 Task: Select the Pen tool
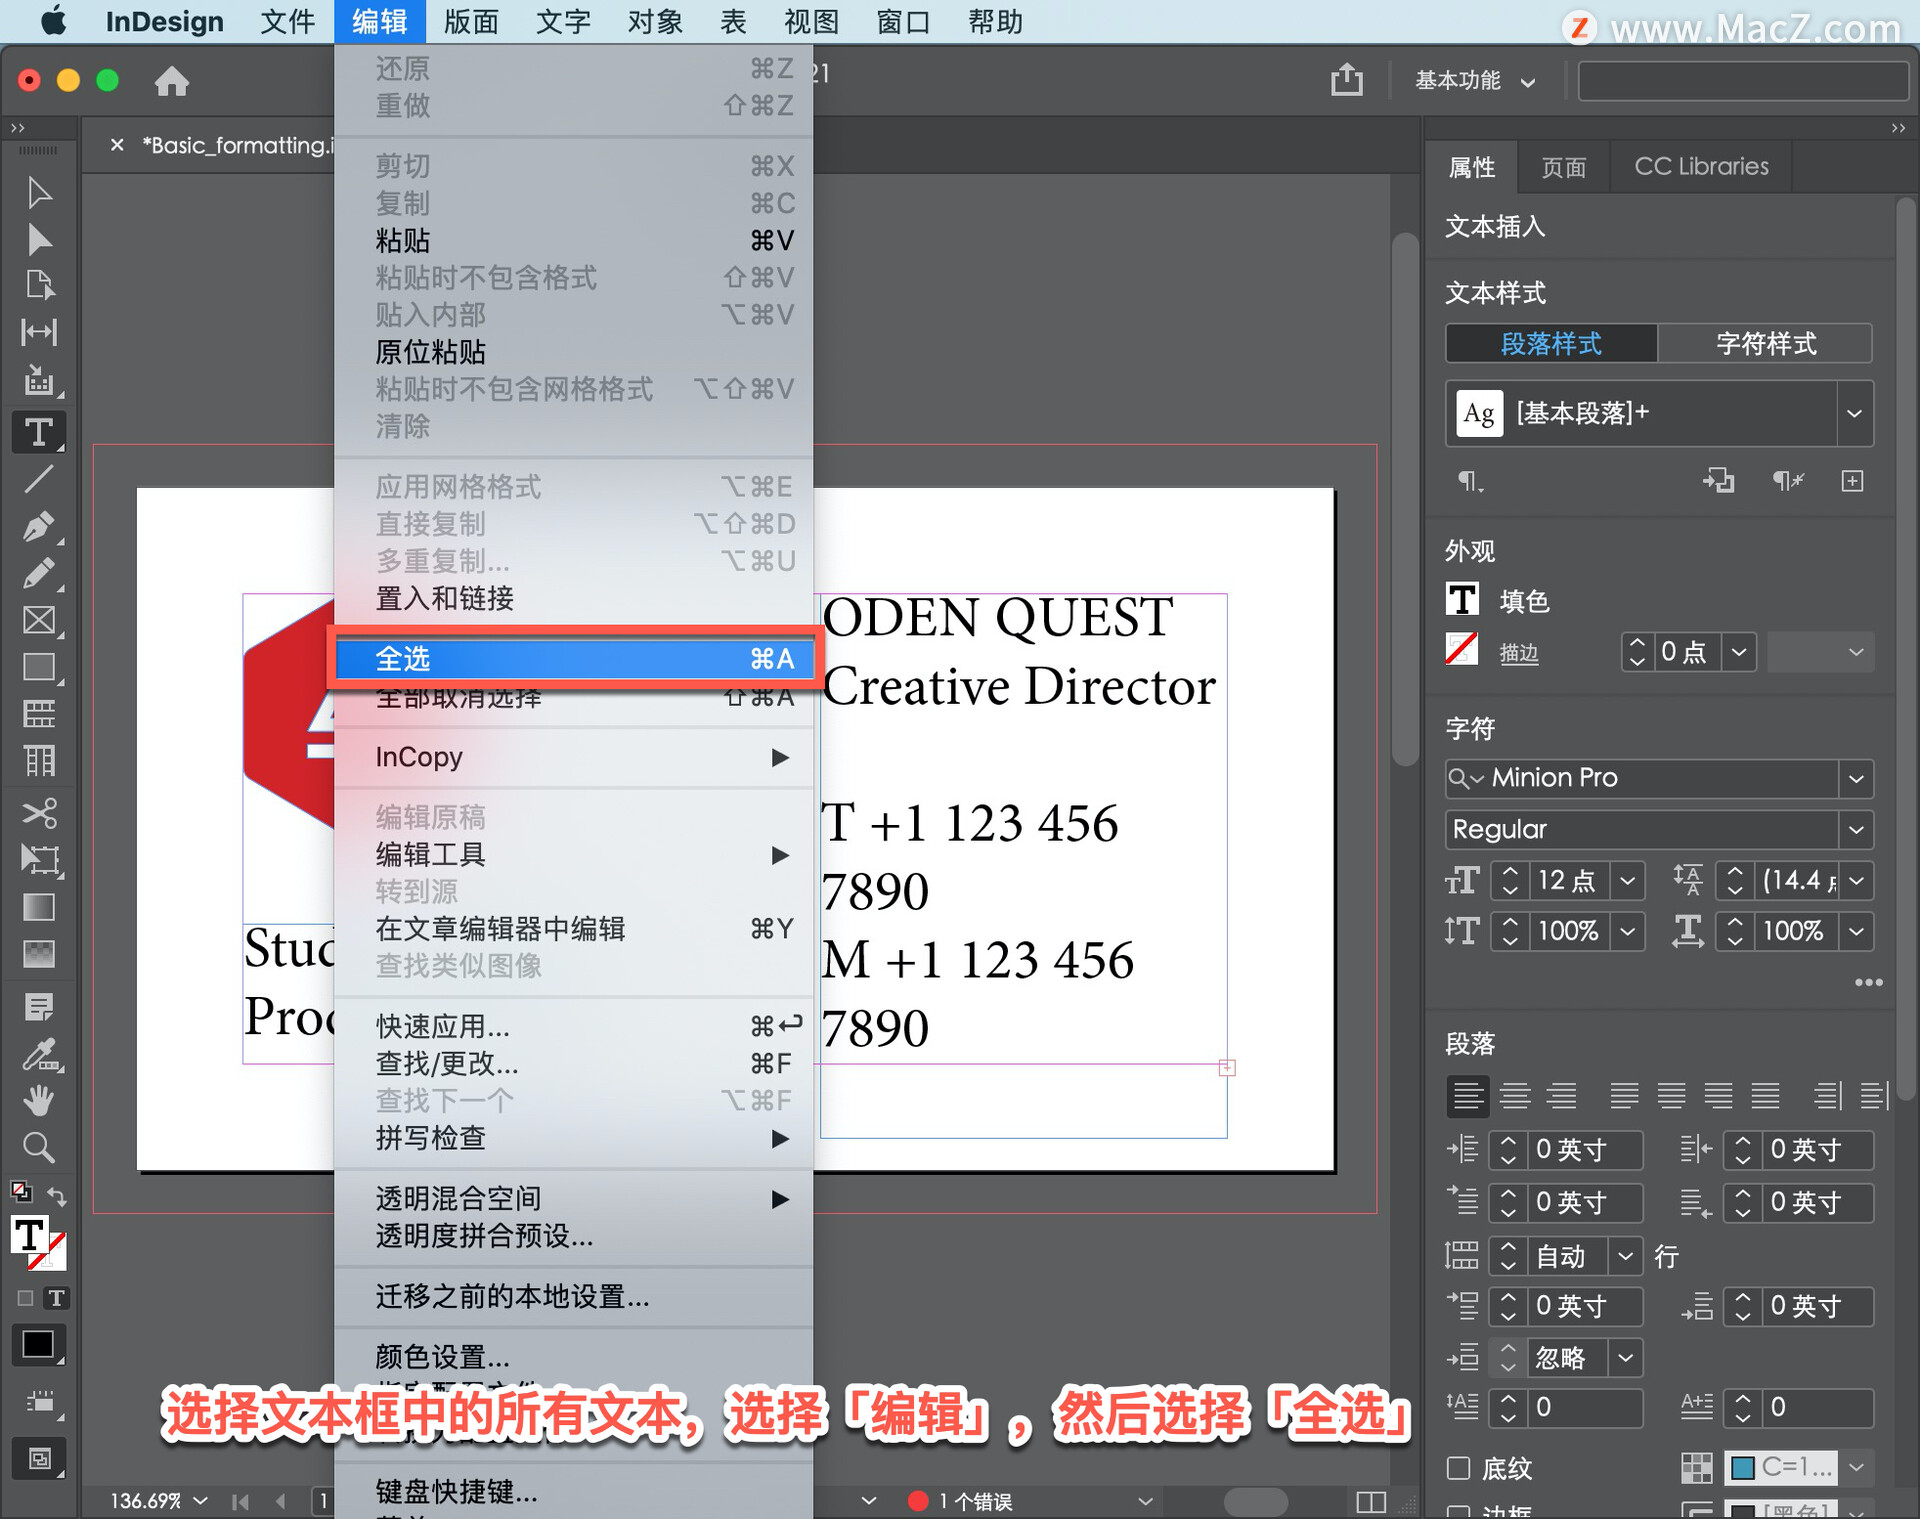(39, 526)
